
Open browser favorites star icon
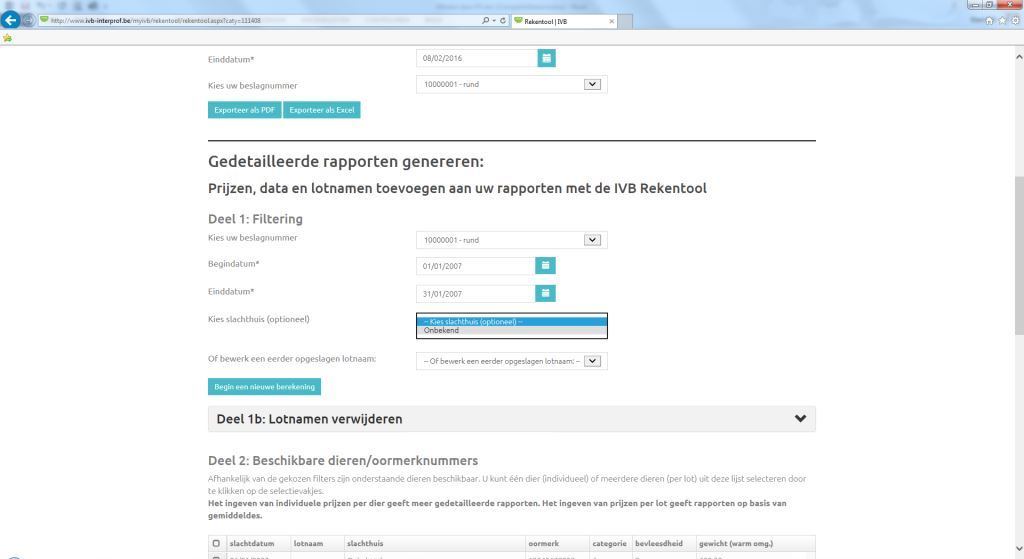(x=1001, y=20)
